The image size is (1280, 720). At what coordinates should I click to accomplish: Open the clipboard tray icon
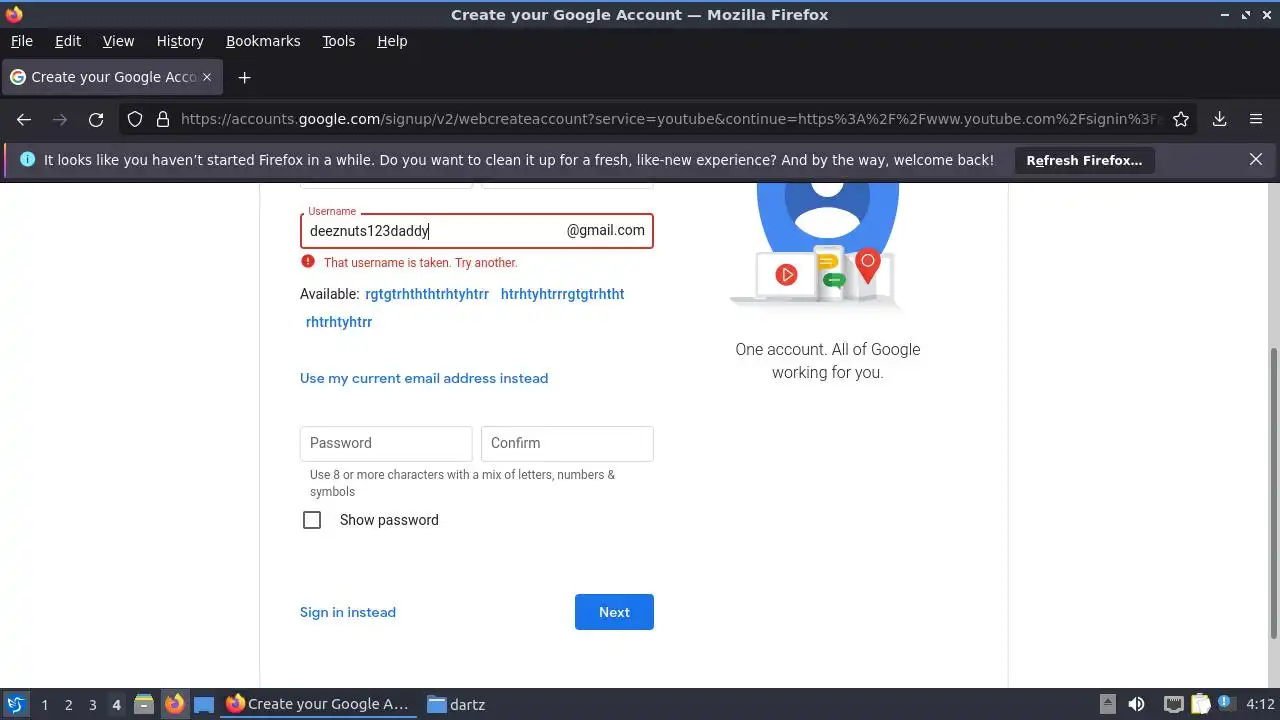point(1200,704)
